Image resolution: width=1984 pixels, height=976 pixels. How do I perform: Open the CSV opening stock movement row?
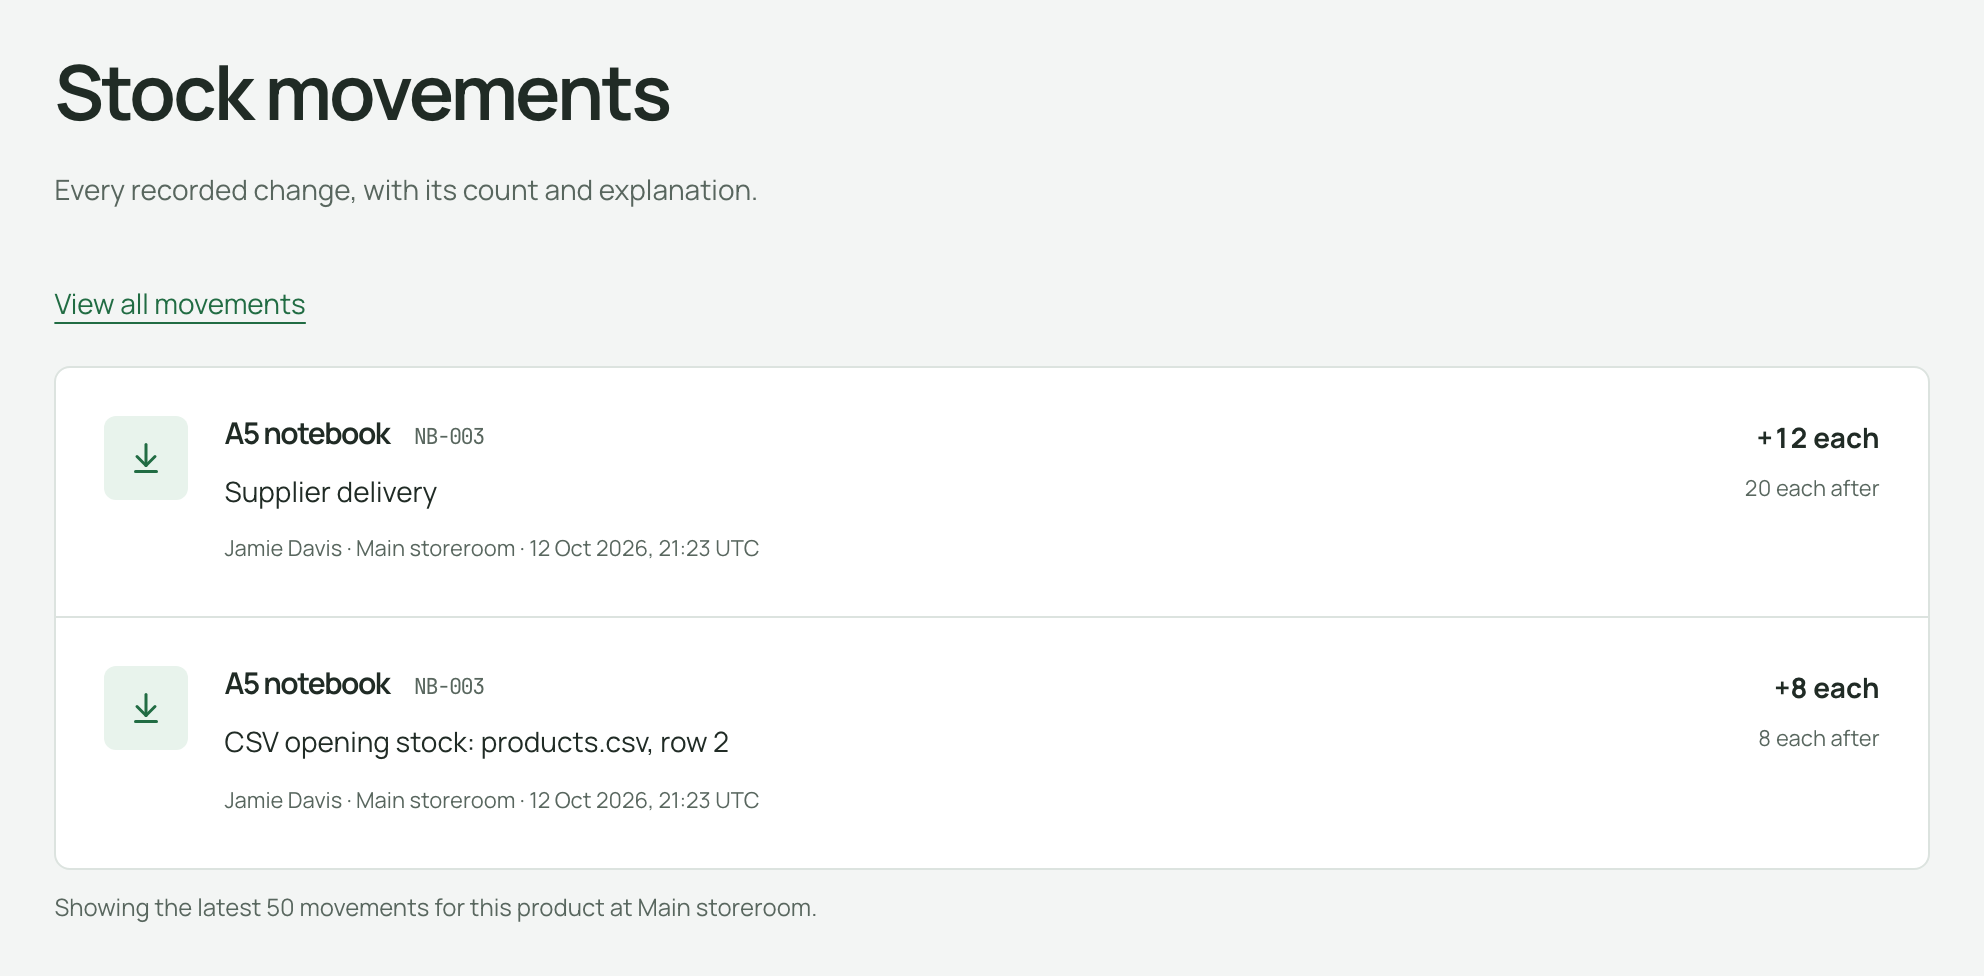[x=992, y=743]
